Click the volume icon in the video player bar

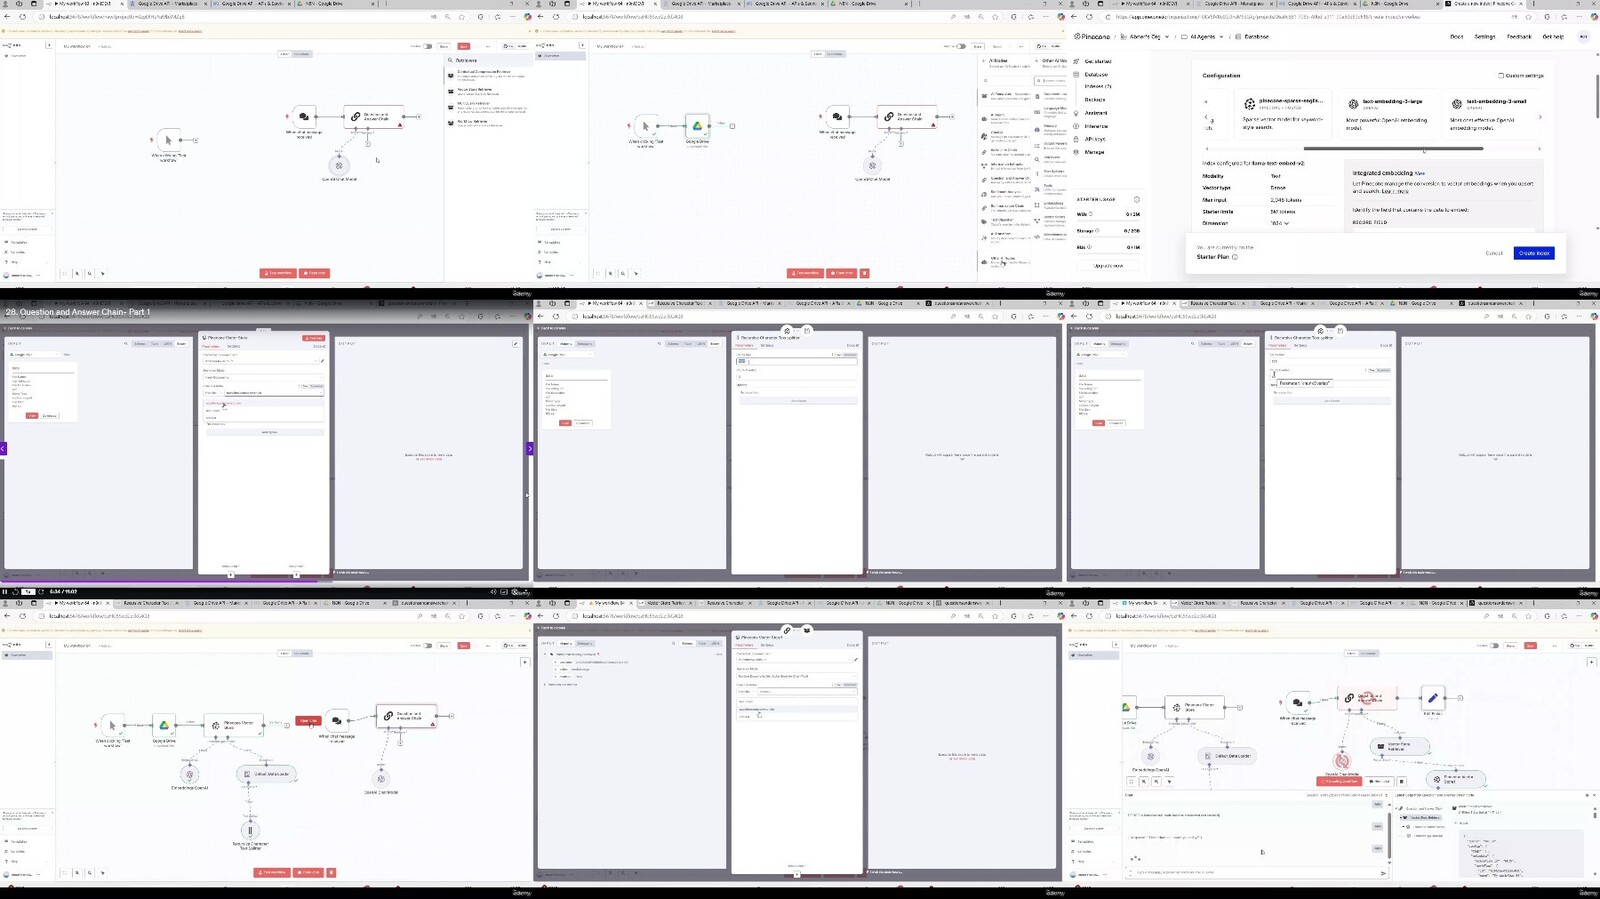493,592
